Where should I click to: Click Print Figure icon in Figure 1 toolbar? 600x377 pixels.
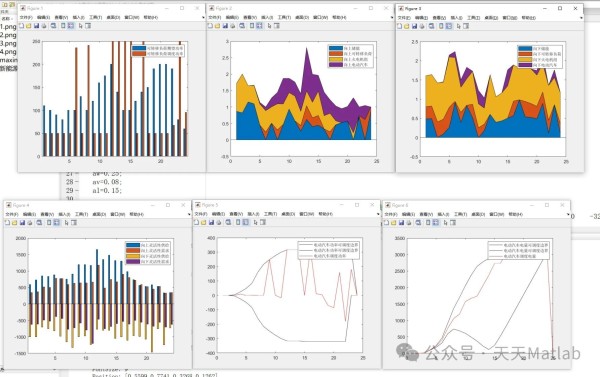(x=44, y=26)
